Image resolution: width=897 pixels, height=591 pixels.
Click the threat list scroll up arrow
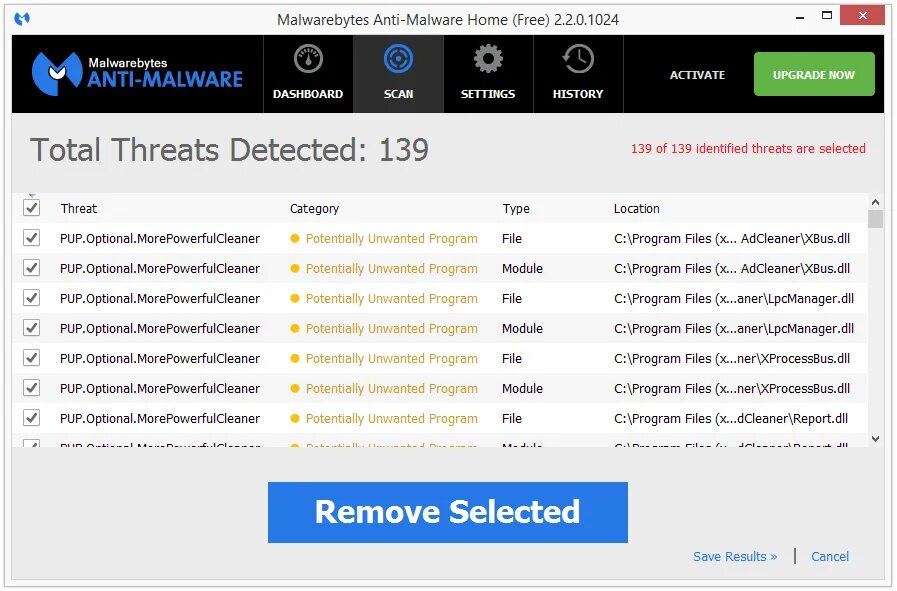click(x=875, y=202)
